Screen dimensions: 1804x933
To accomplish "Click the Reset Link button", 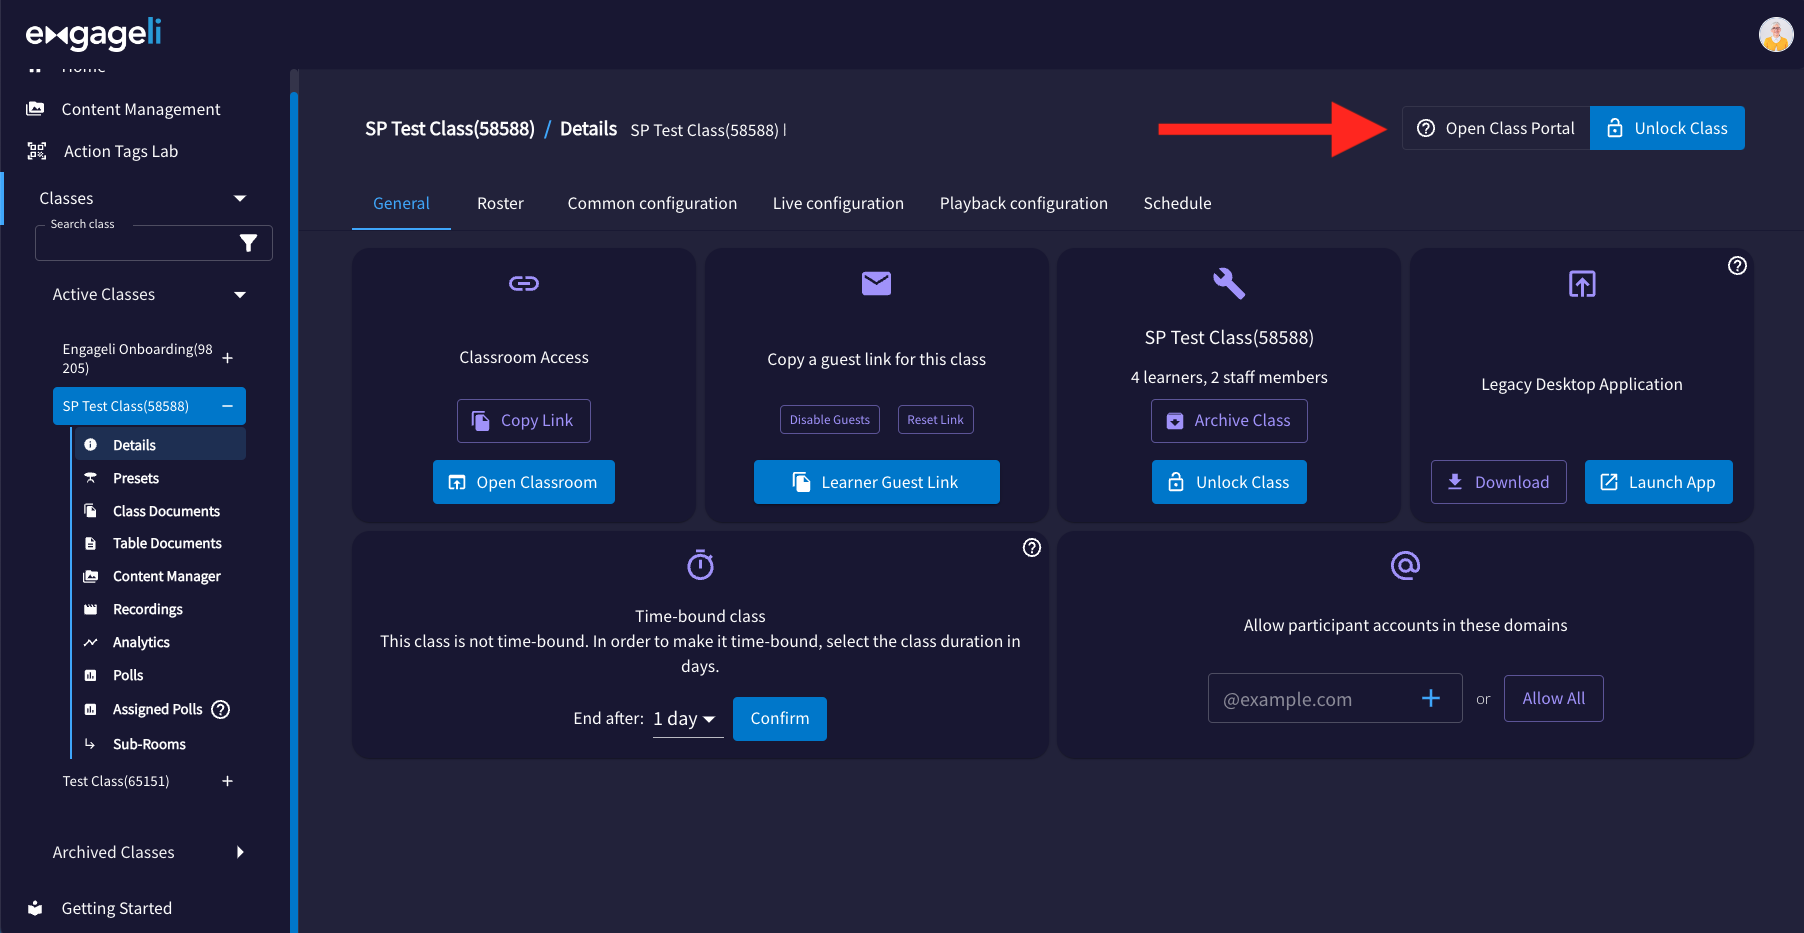I will pyautogui.click(x=936, y=420).
